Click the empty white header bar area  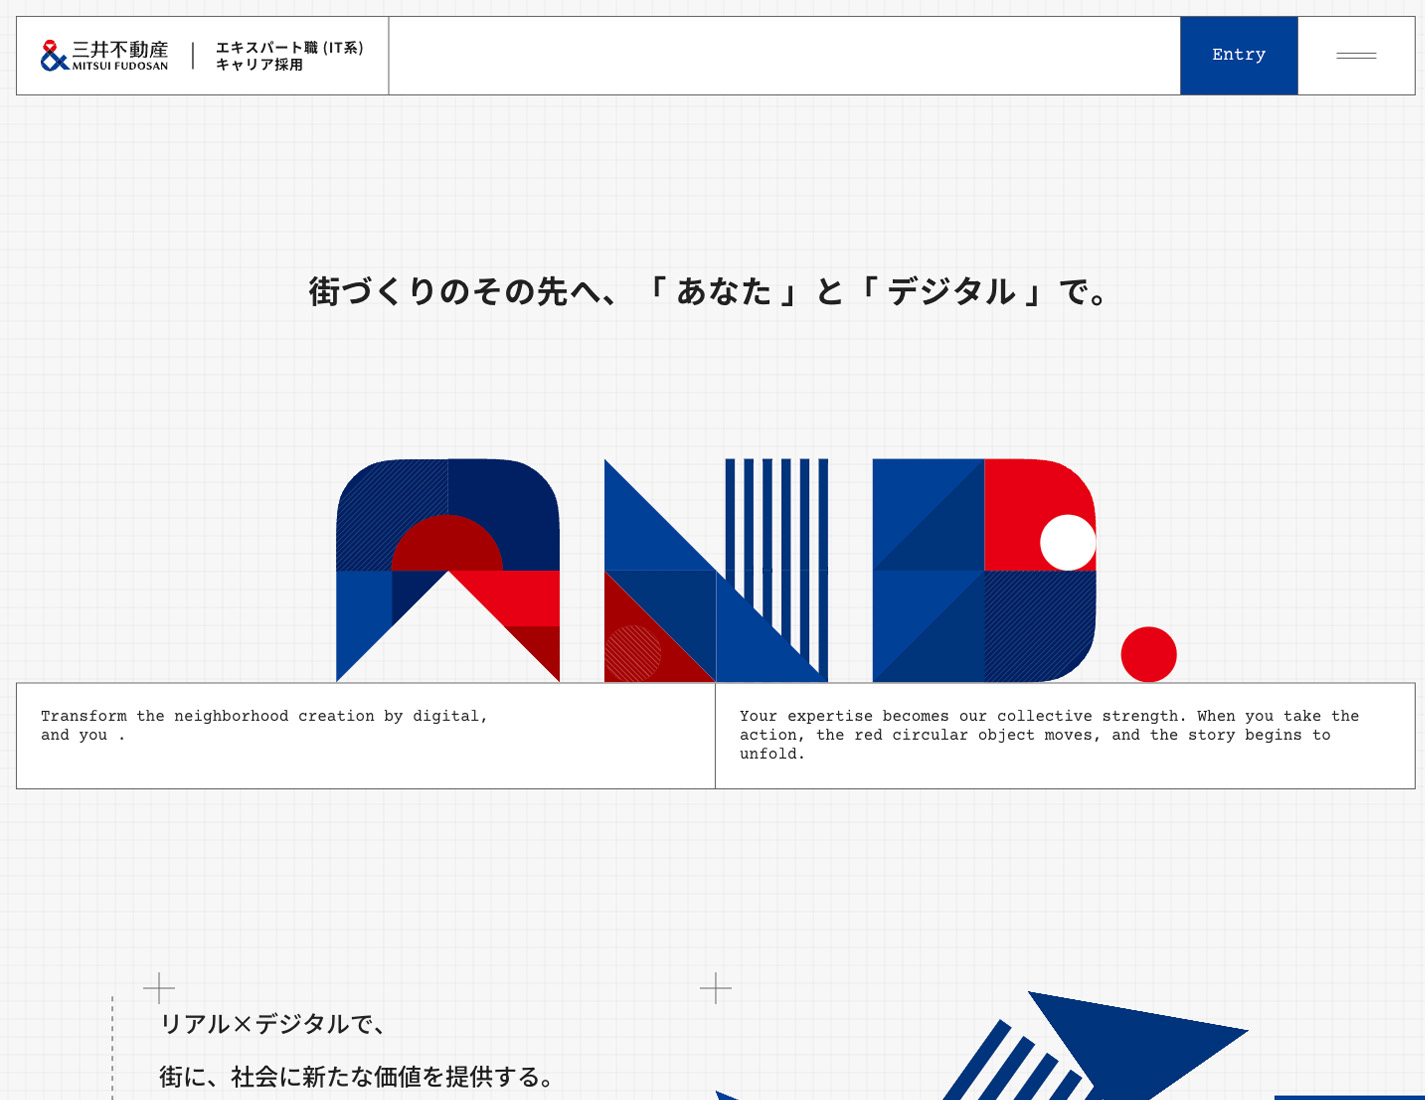[784, 56]
